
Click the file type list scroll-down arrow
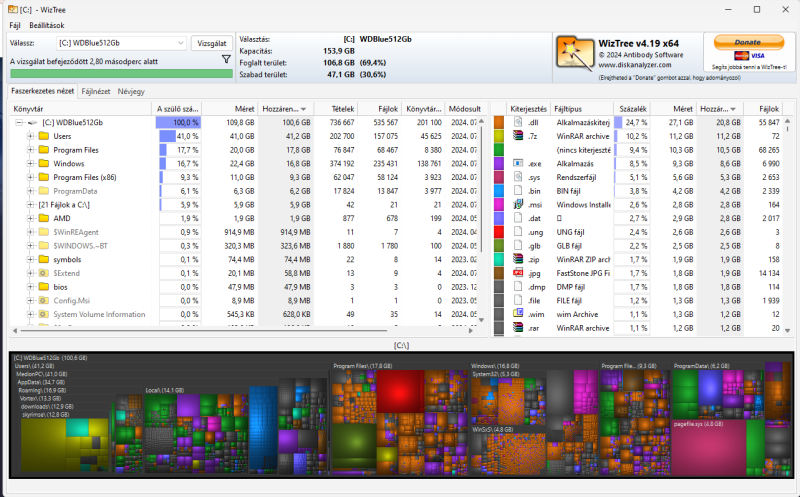(x=788, y=331)
